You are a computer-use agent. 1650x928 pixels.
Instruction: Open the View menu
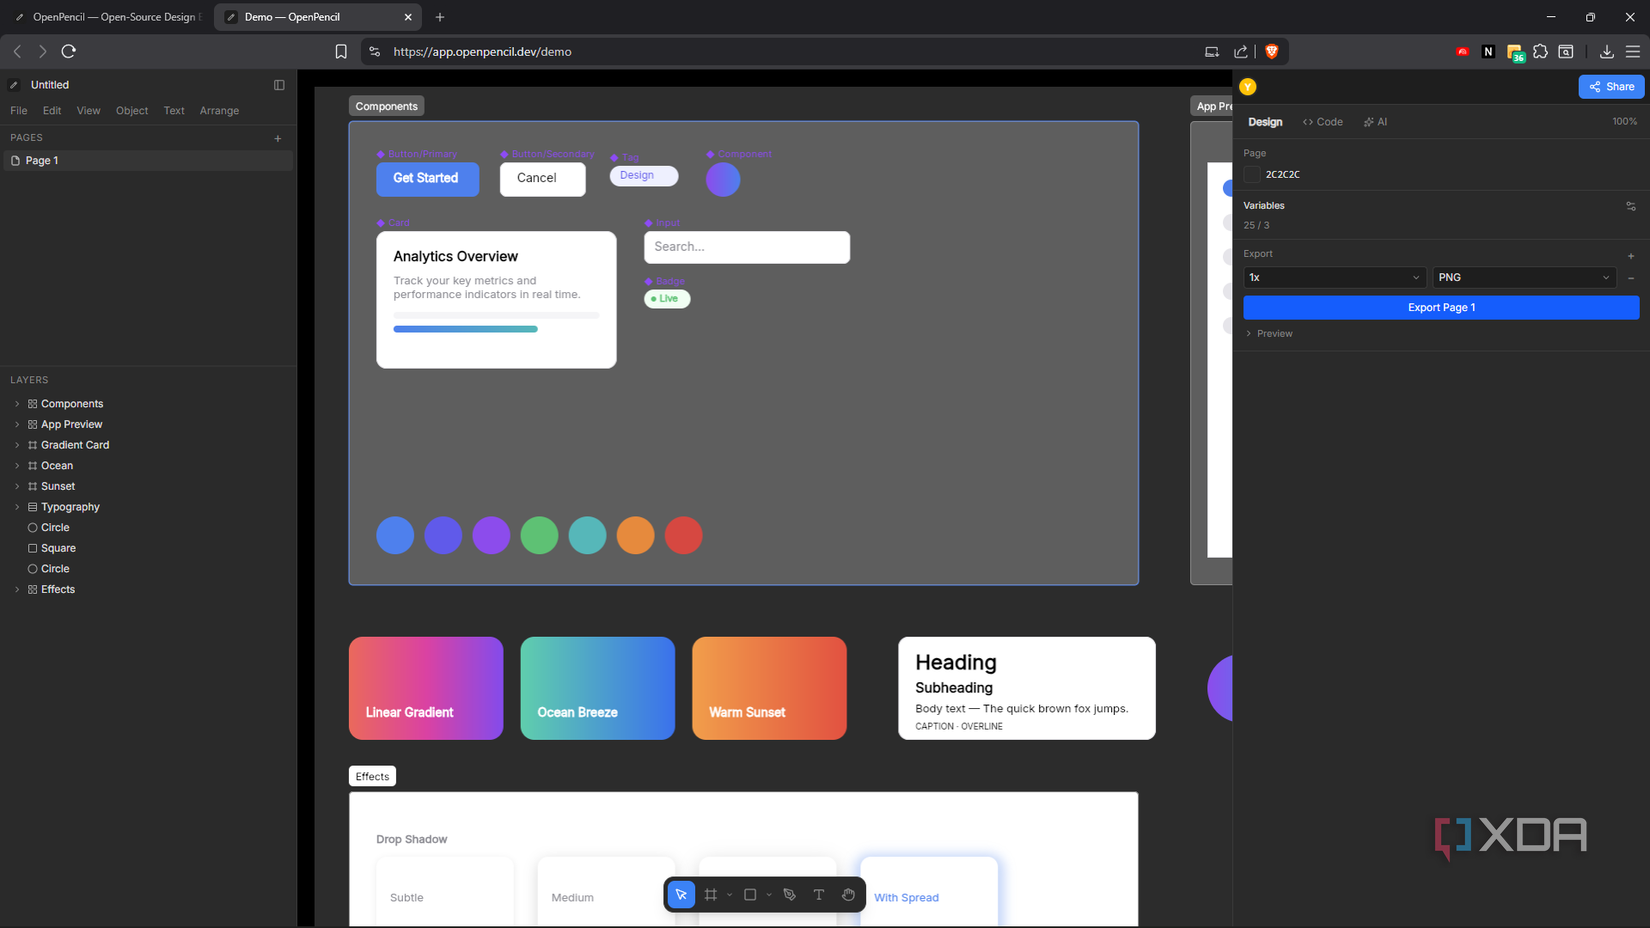pyautogui.click(x=88, y=111)
